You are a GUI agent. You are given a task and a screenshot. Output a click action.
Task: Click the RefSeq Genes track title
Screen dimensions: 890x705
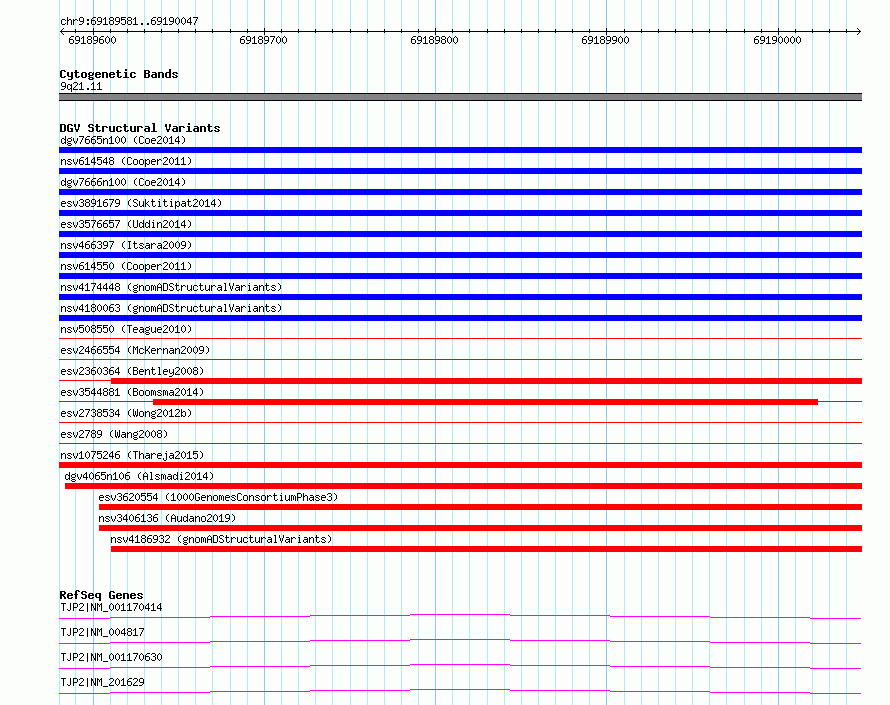coord(101,595)
